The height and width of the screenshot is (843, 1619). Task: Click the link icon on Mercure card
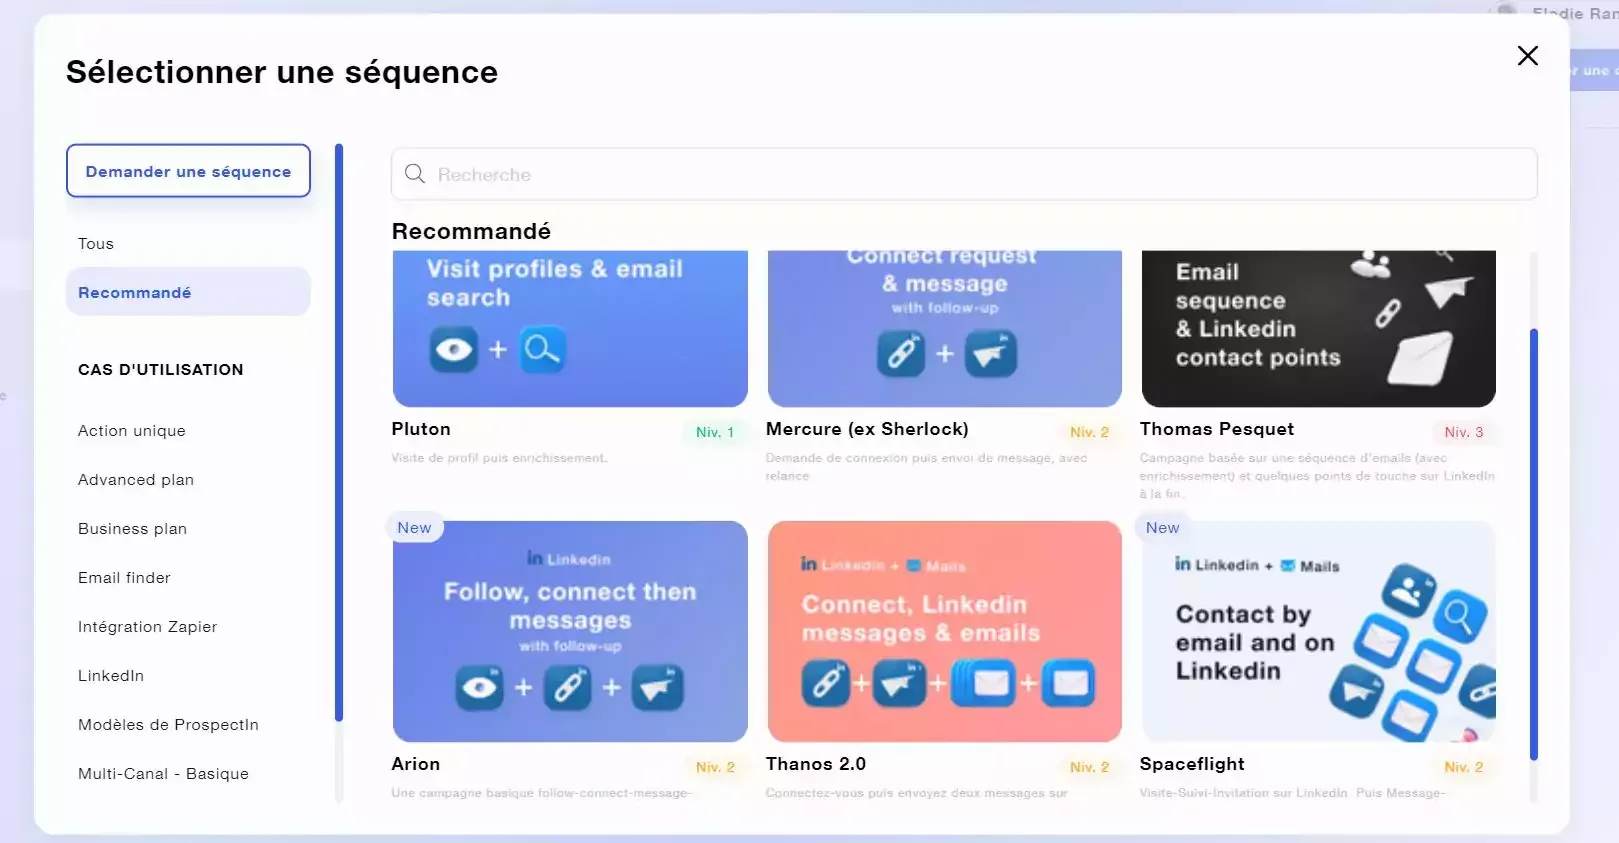point(901,354)
